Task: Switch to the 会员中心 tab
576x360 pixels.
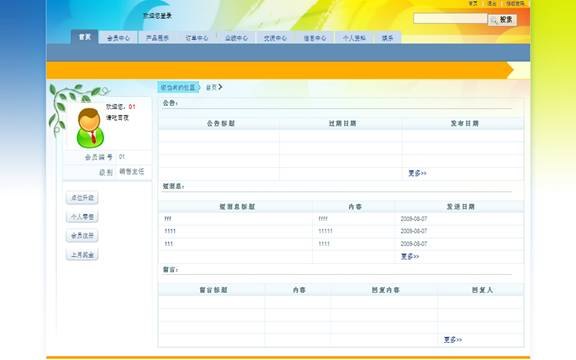Action: tap(118, 38)
